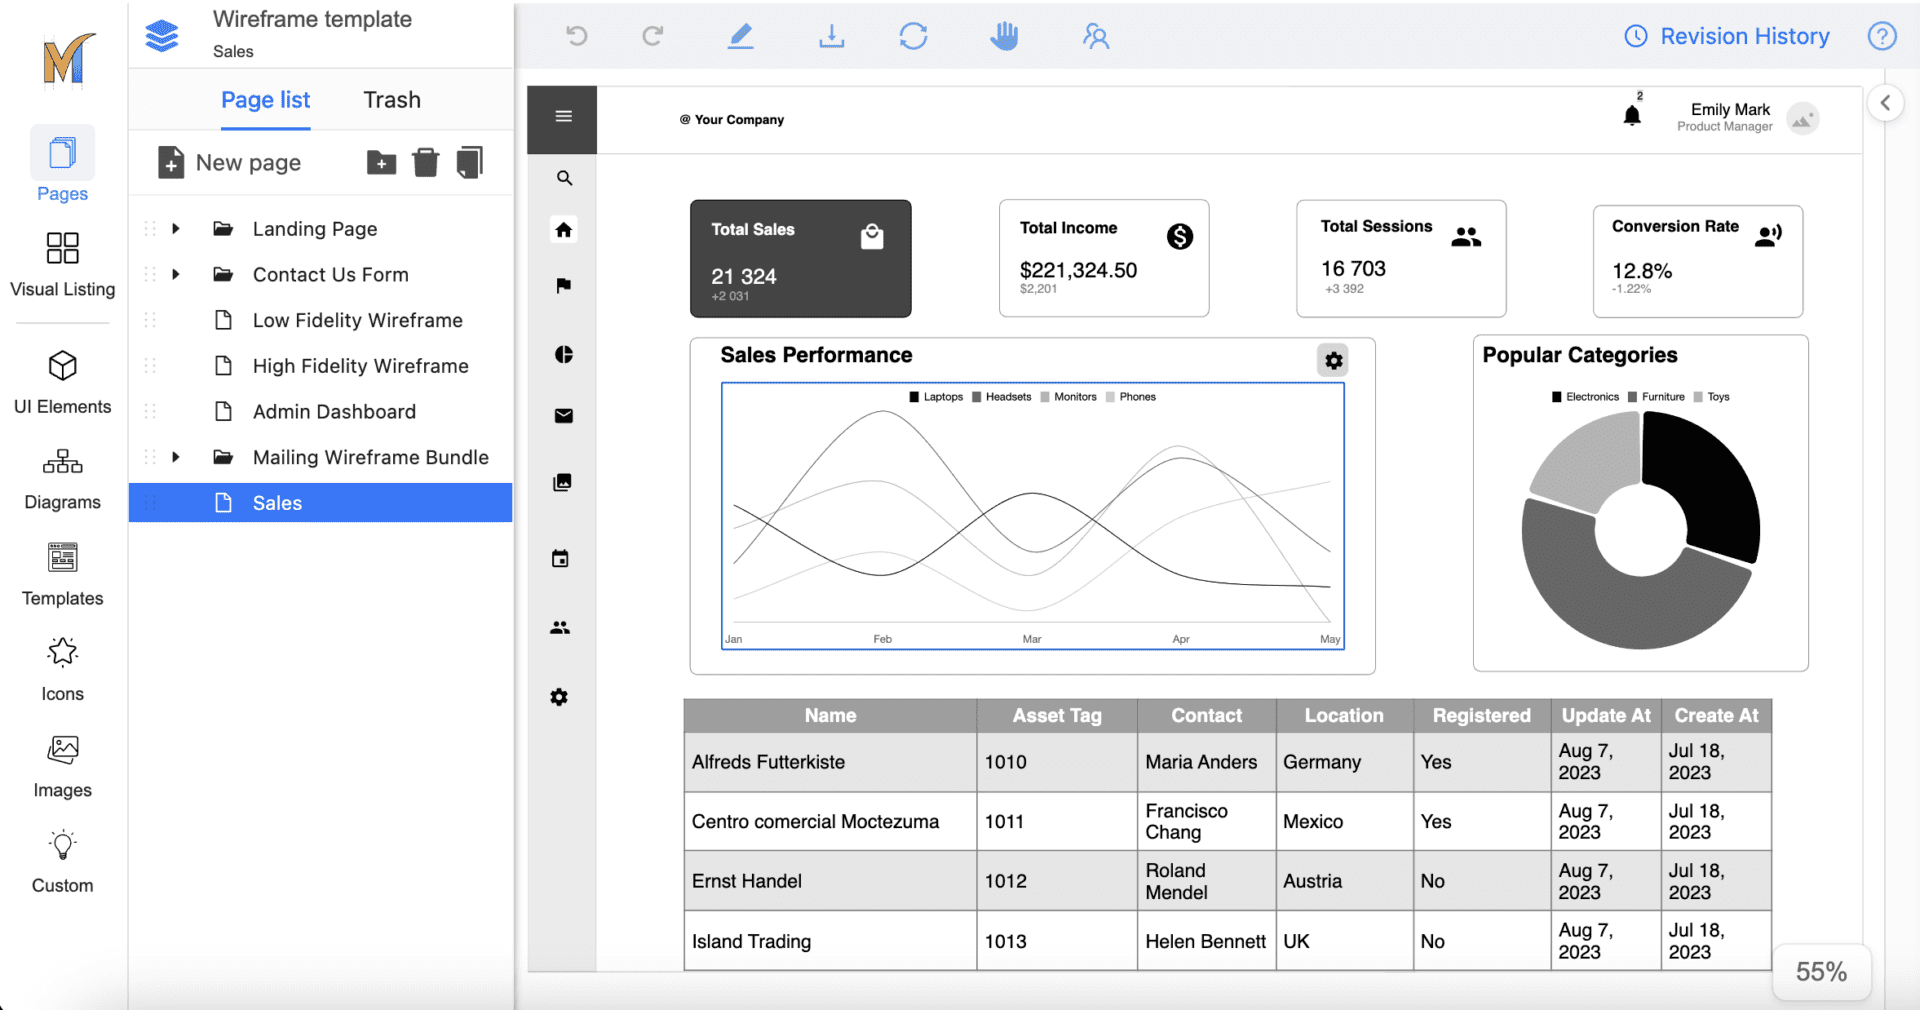
Task: Open the Templates panel
Action: tap(62, 572)
